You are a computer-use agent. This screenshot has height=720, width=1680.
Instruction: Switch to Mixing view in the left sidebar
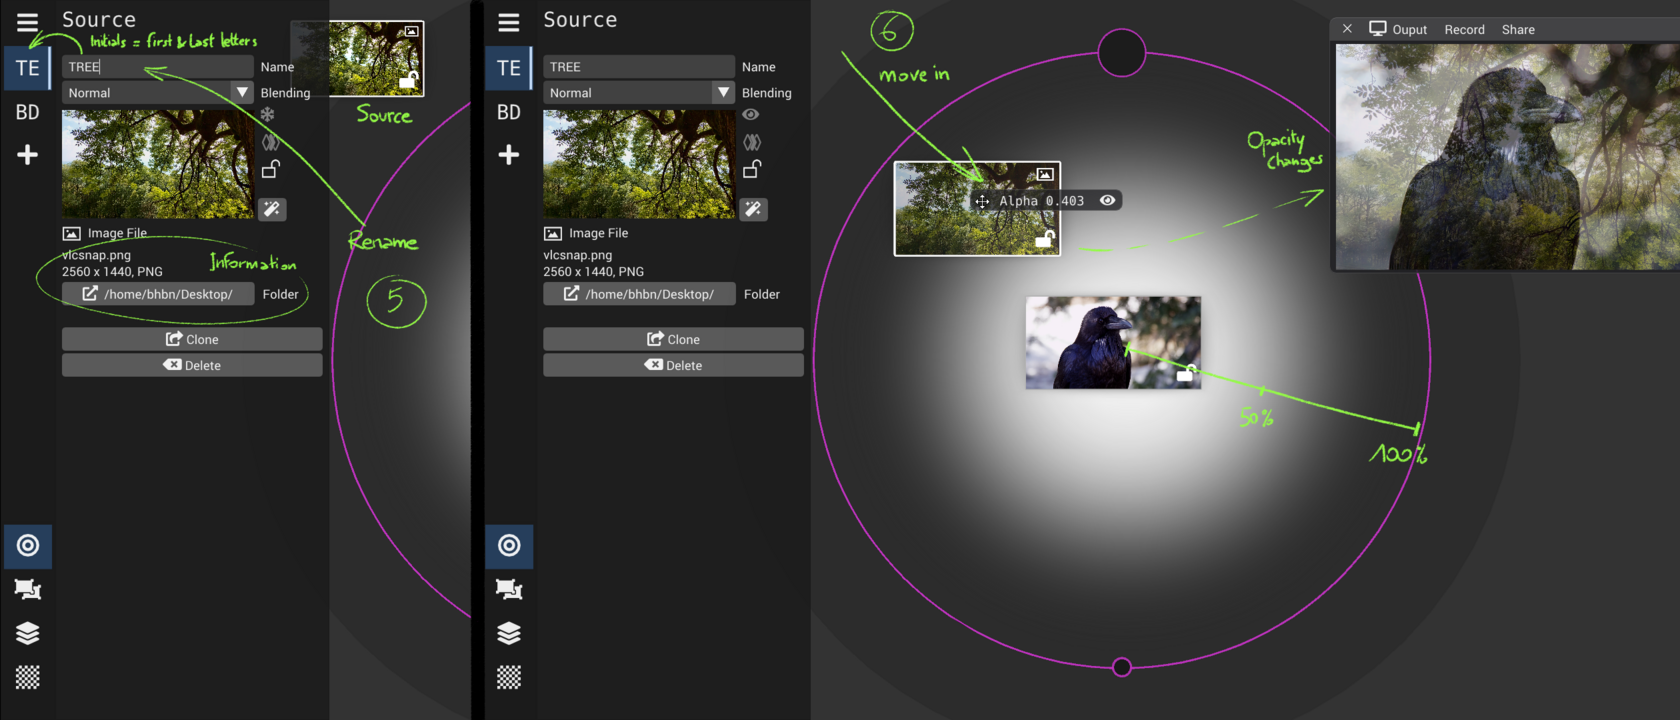point(28,545)
